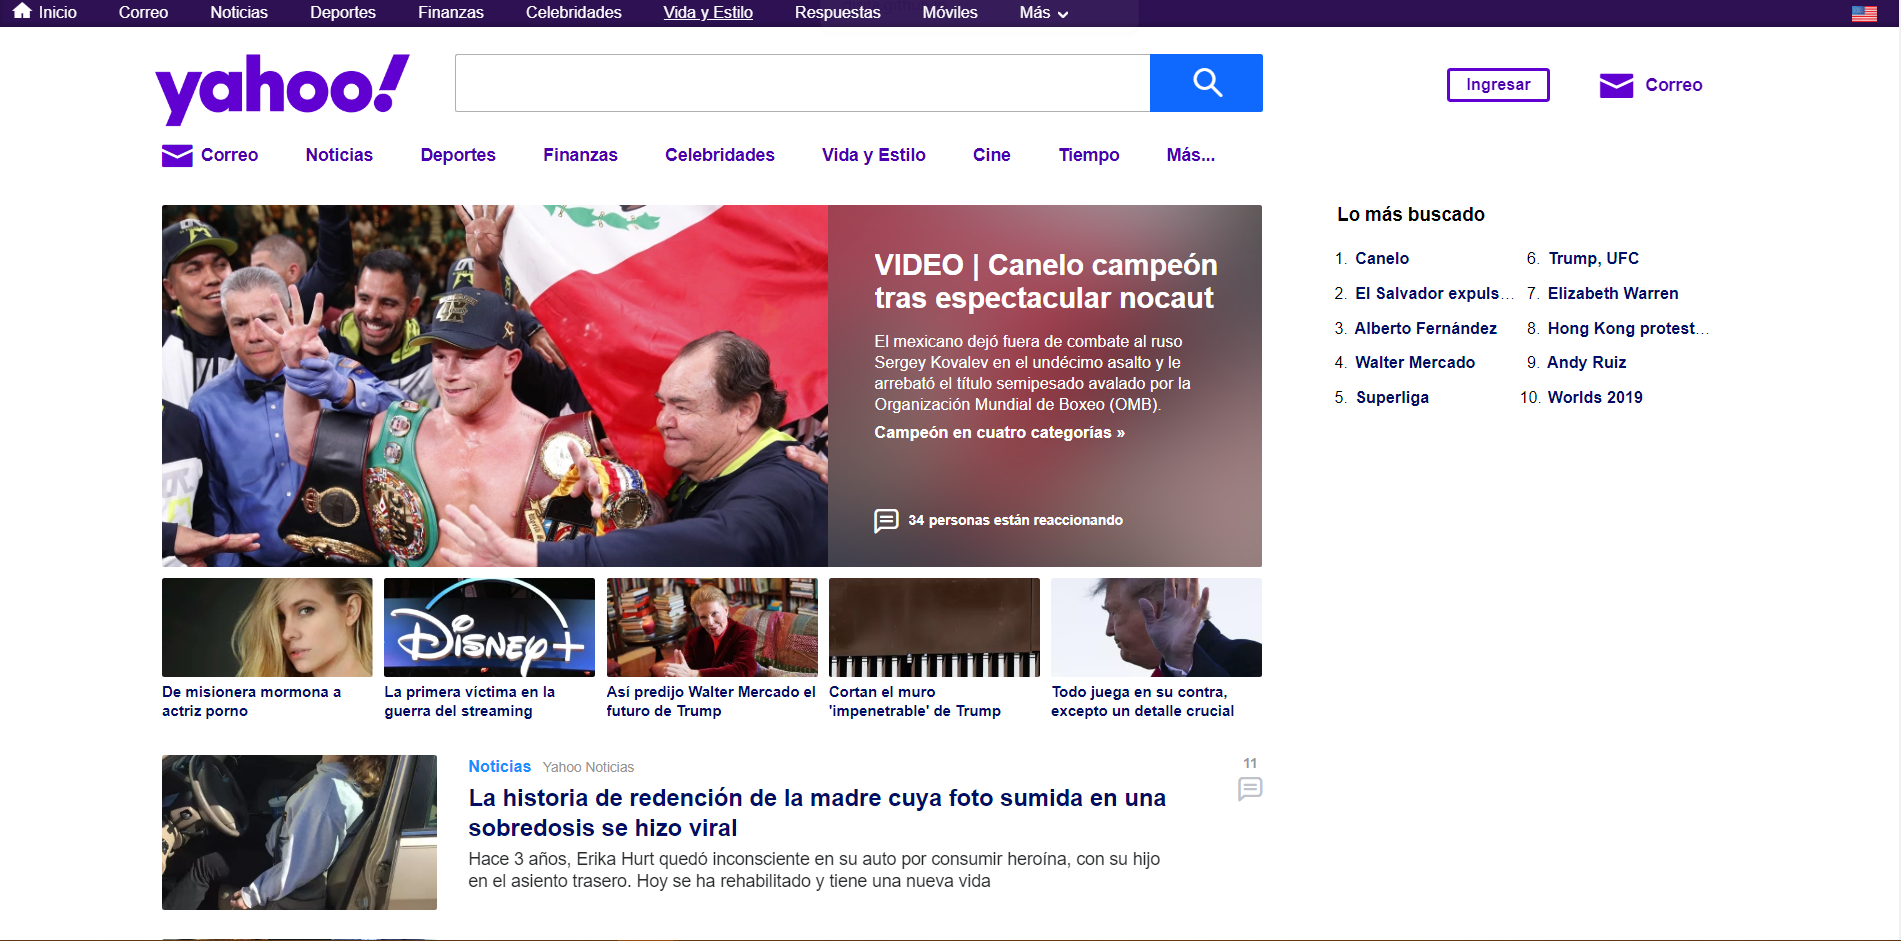Open Celebridades in the top purple bar
The image size is (1901, 941).
click(574, 13)
